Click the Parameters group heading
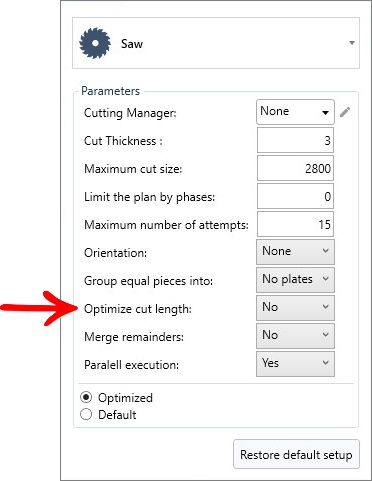 [x=110, y=91]
